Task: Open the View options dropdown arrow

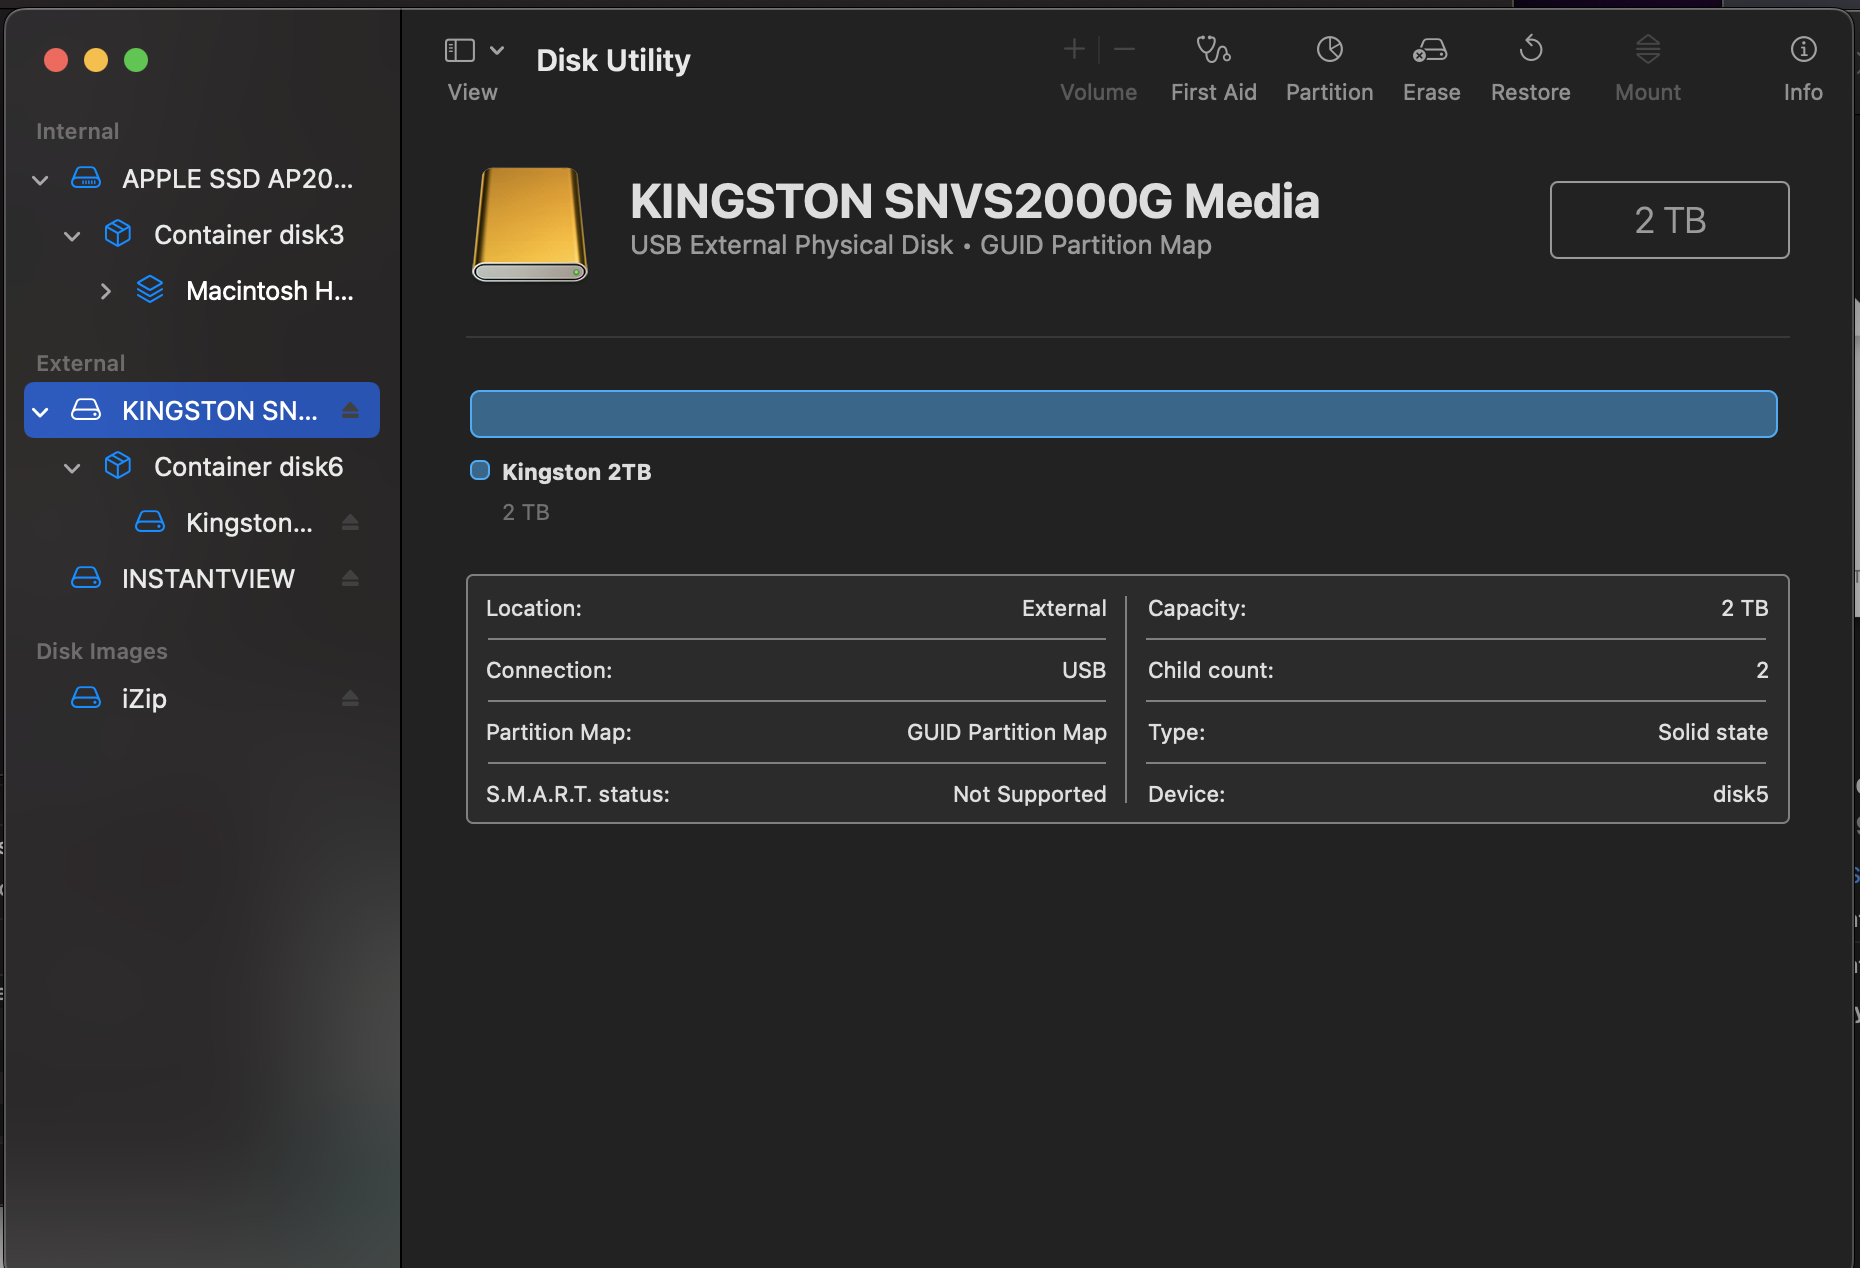Action: click(497, 50)
